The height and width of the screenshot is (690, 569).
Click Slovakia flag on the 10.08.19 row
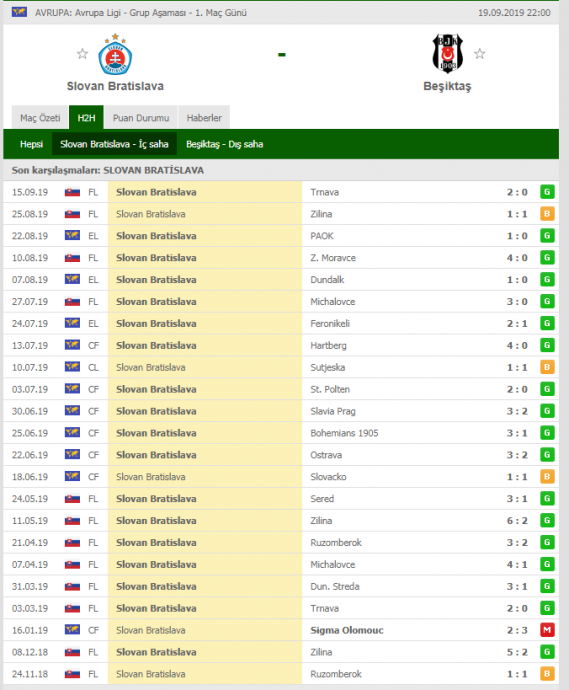tap(72, 258)
